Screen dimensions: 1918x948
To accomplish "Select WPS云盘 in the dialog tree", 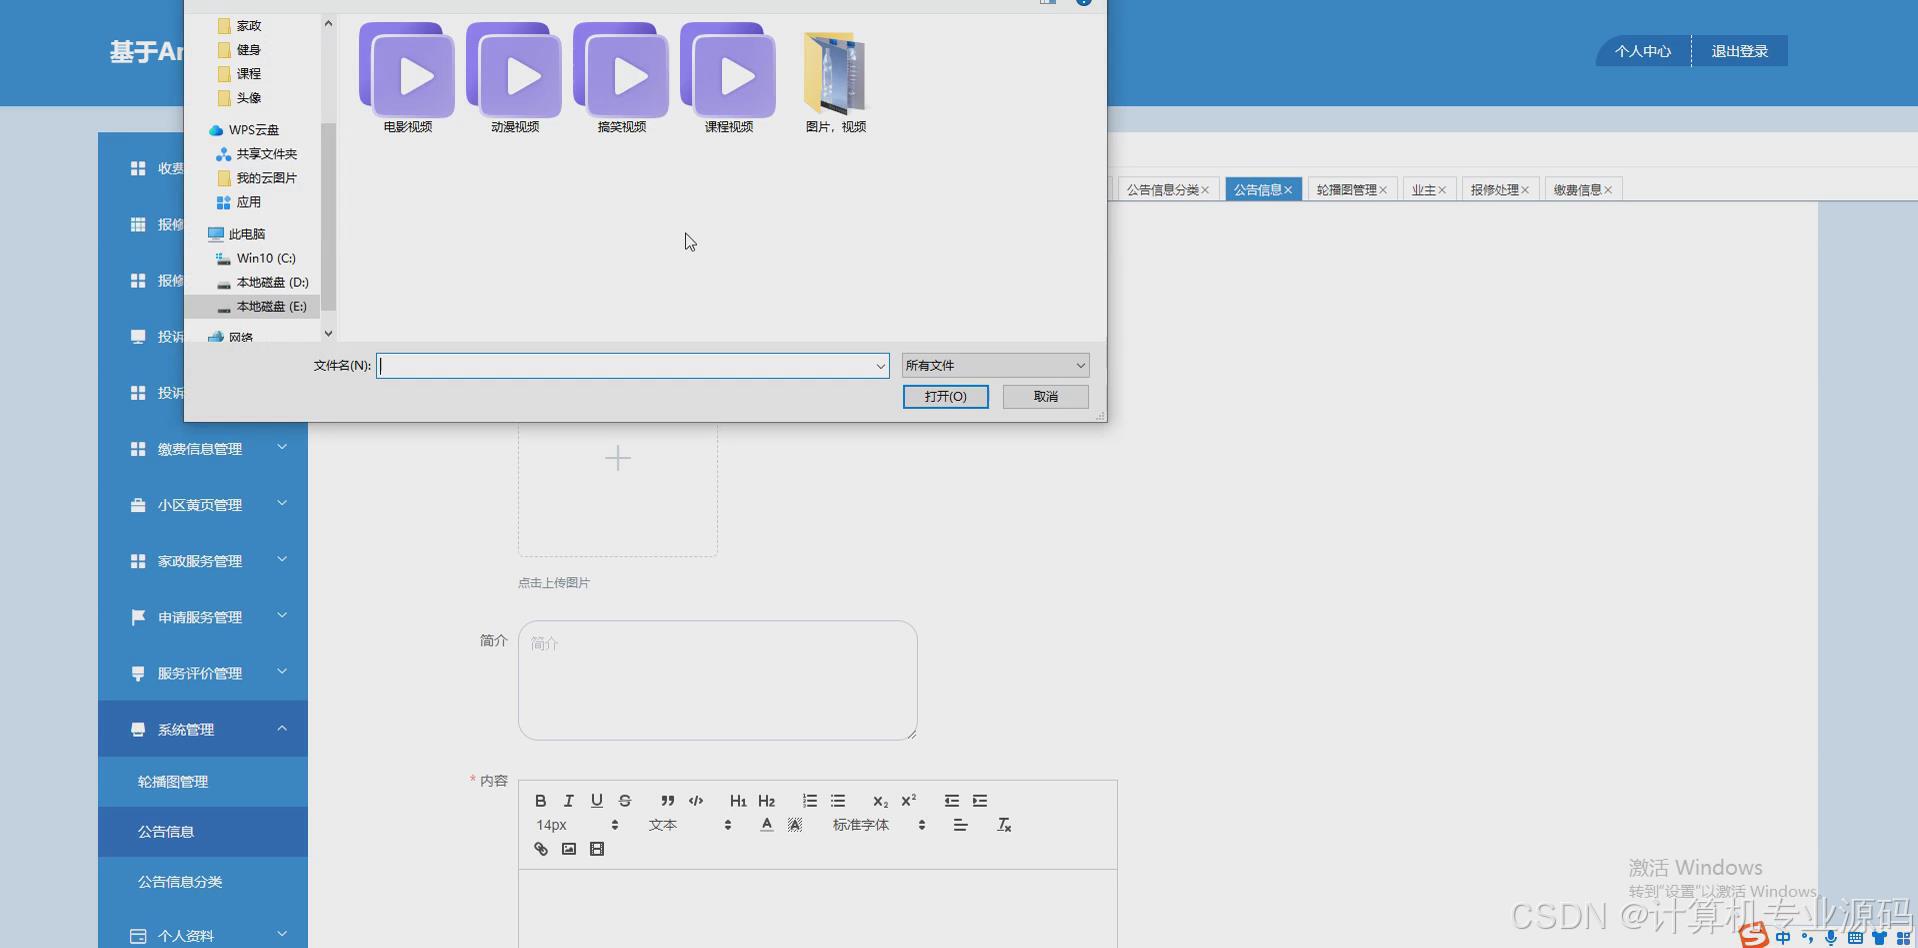I will [x=254, y=130].
